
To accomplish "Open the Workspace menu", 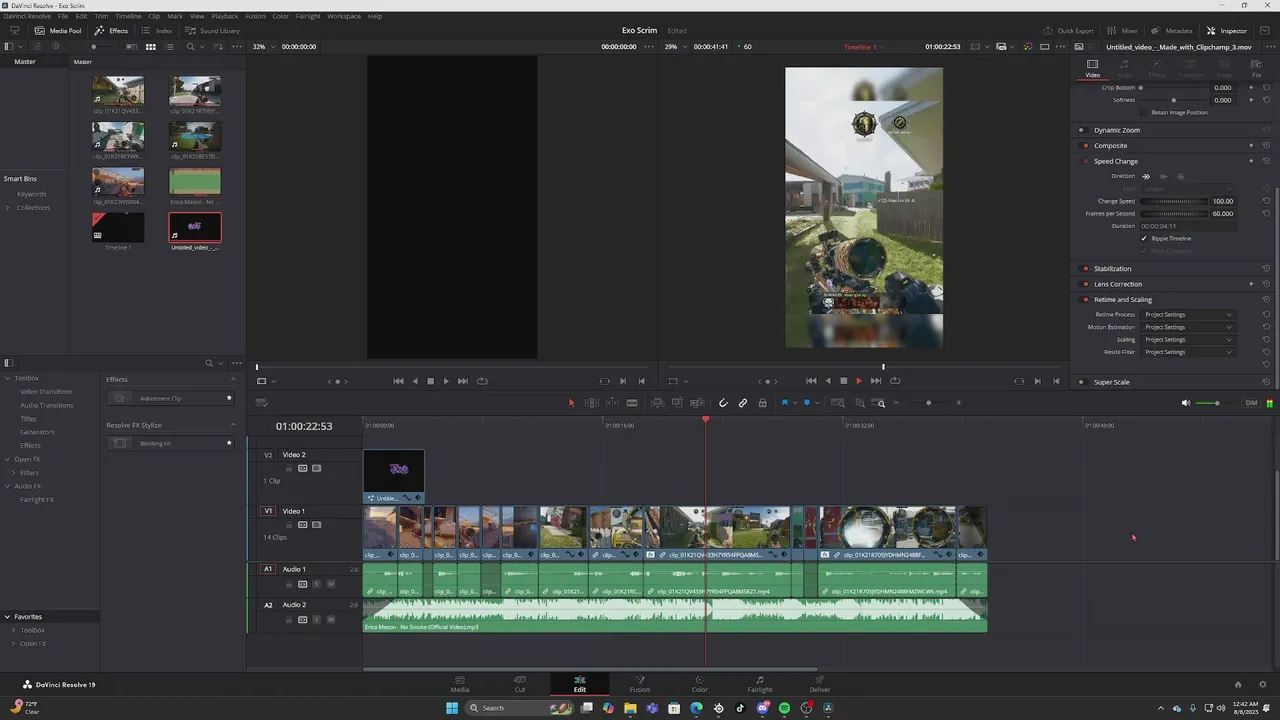I will tap(344, 16).
